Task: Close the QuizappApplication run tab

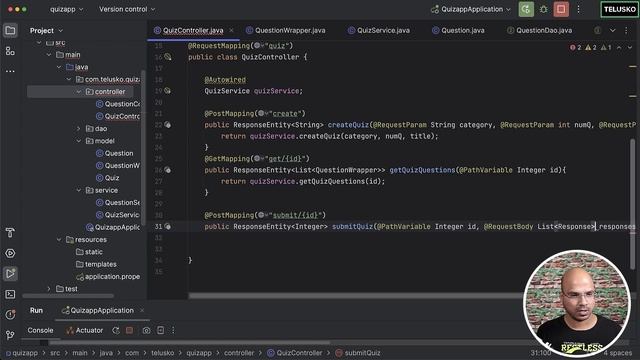Action: pos(142,311)
